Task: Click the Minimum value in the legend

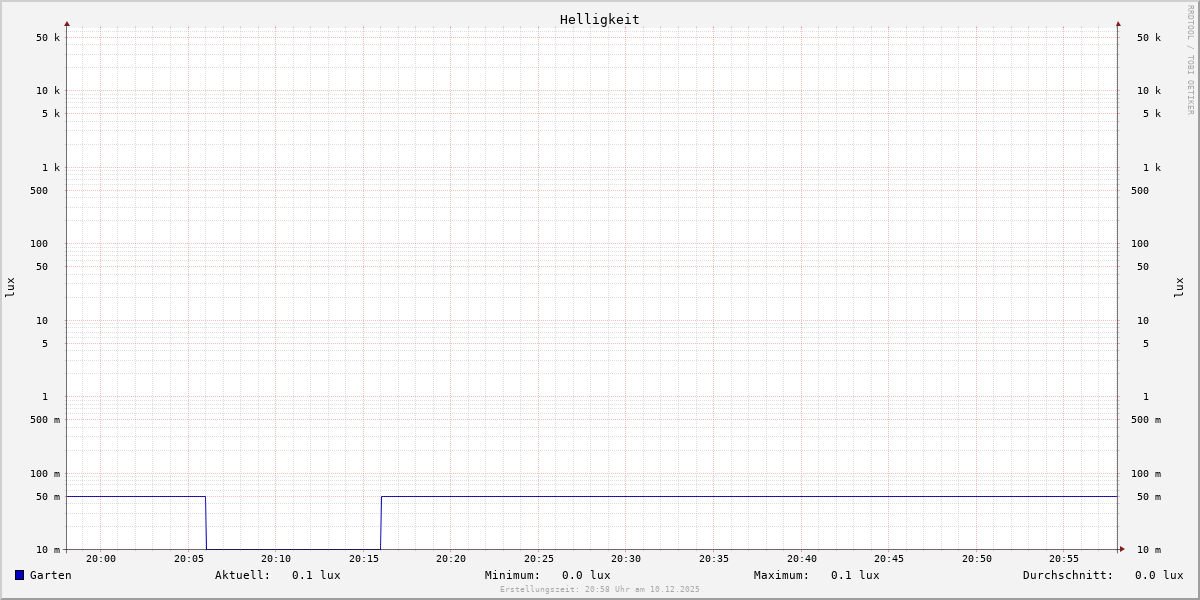Action: 586,575
